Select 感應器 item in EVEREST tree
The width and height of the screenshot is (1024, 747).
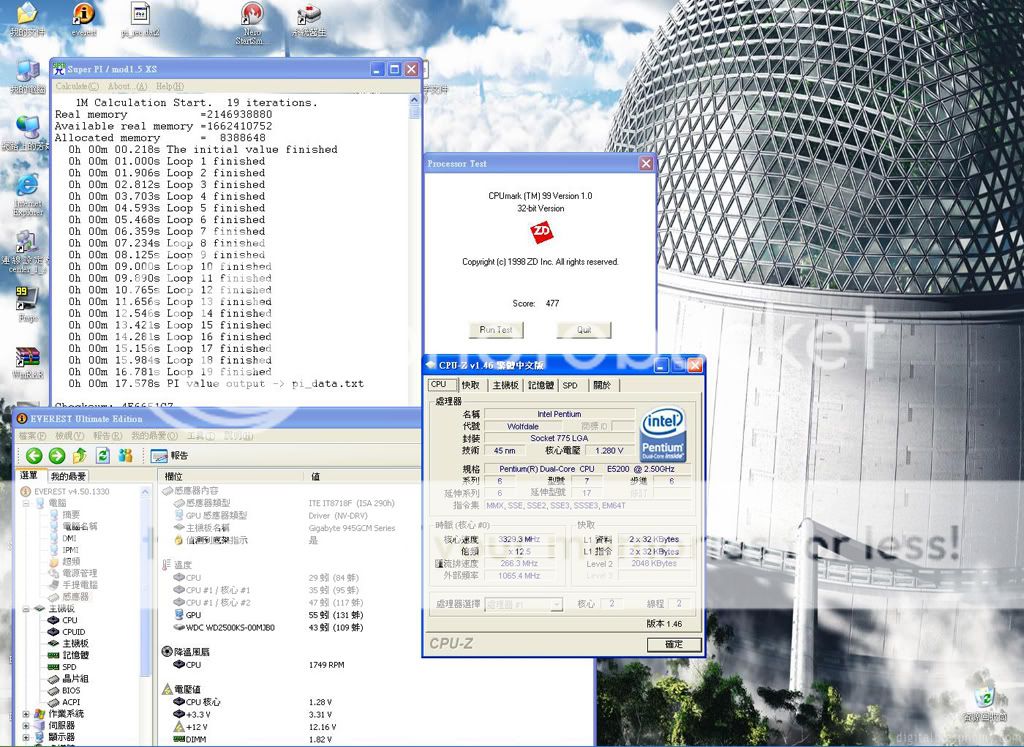click(68, 597)
